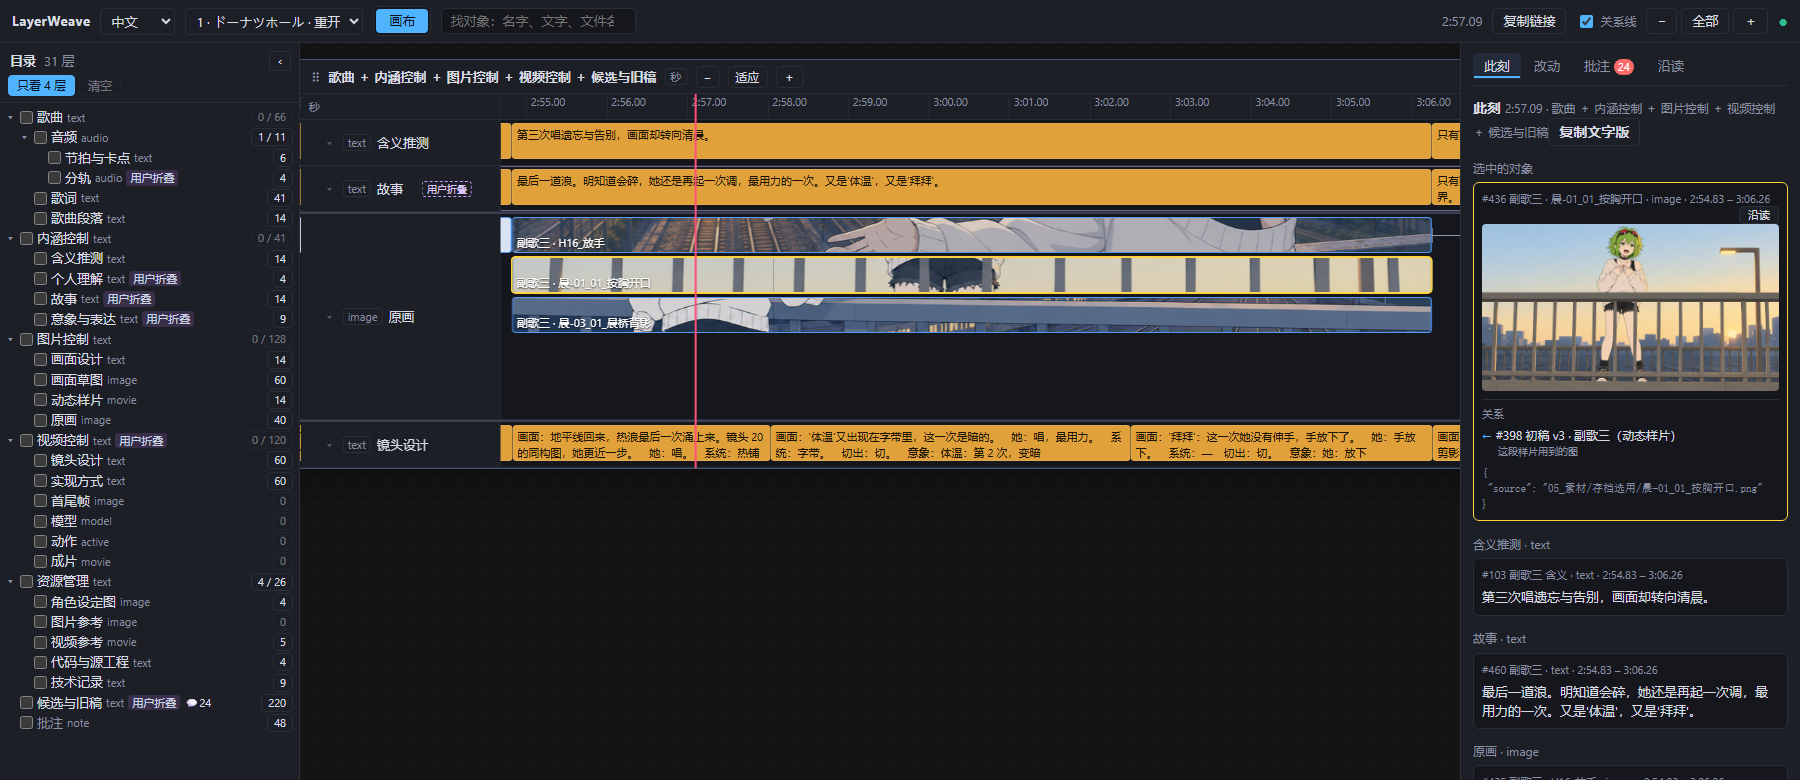Check the 歌词 layer checkbox

pyautogui.click(x=41, y=198)
